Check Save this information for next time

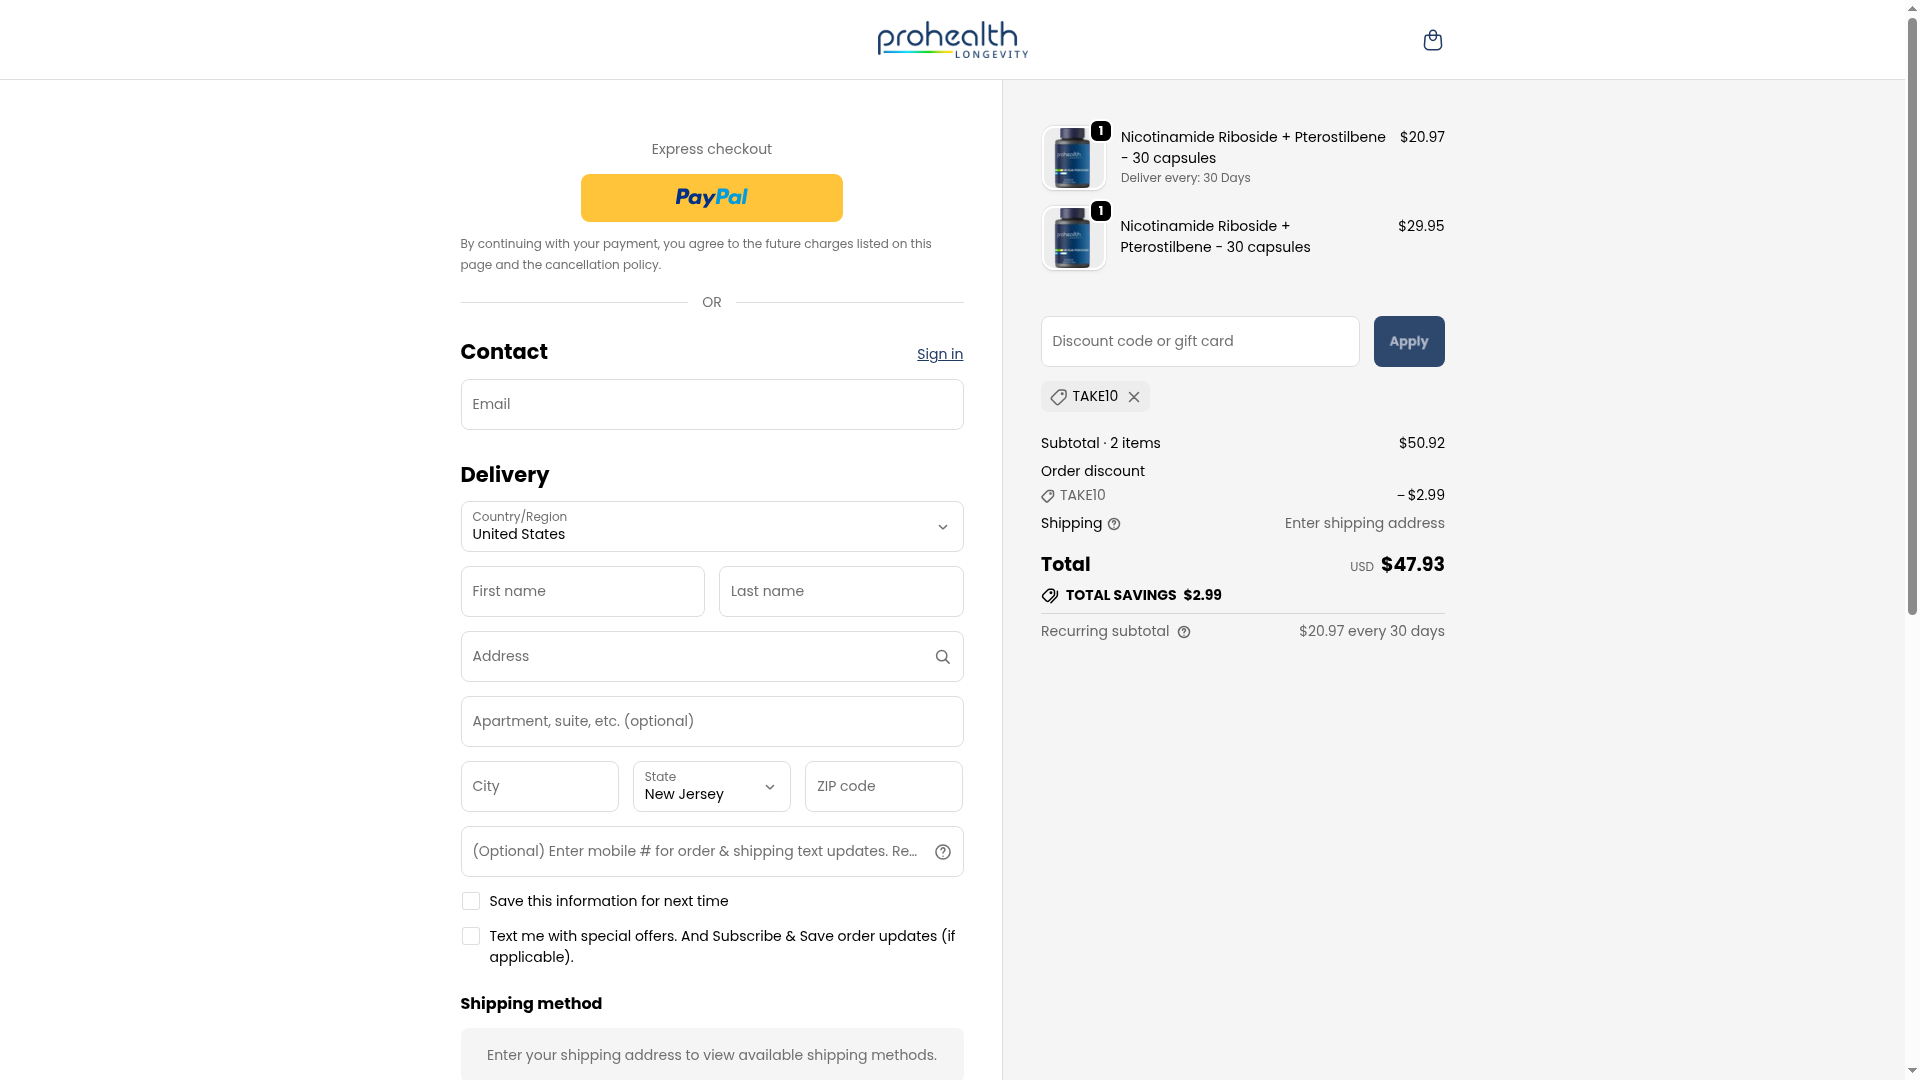[x=471, y=901]
